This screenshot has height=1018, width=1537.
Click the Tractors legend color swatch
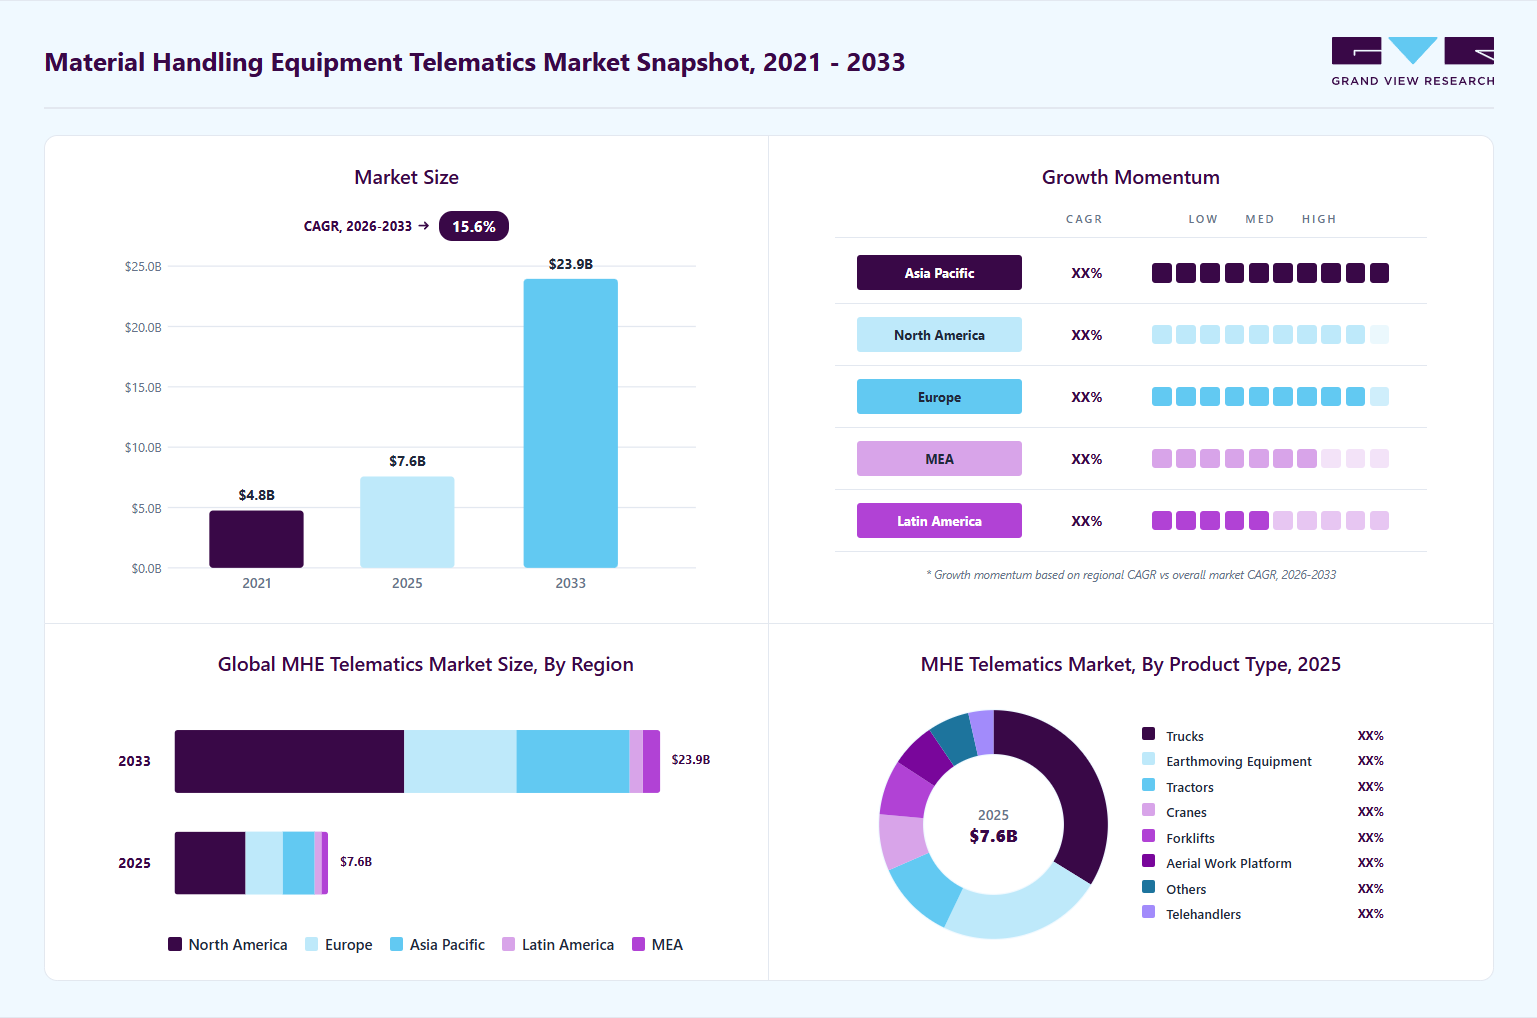pyautogui.click(x=1148, y=785)
